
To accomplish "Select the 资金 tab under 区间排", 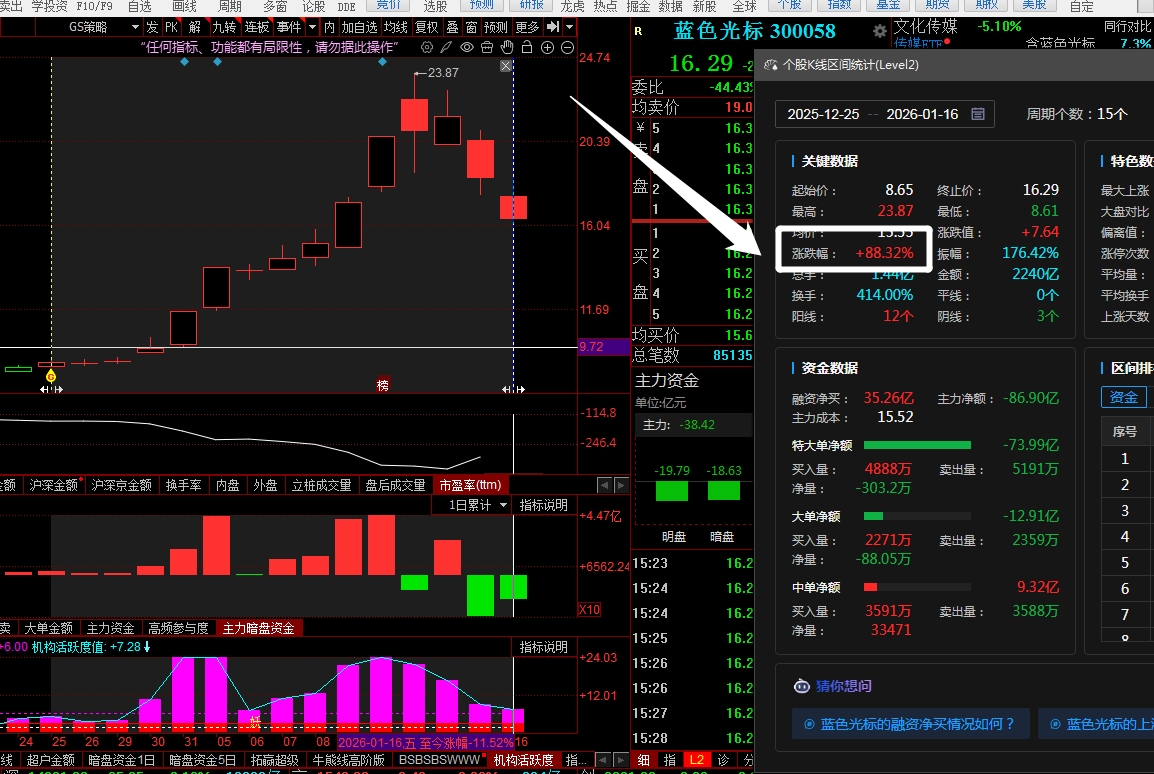I will click(1124, 397).
